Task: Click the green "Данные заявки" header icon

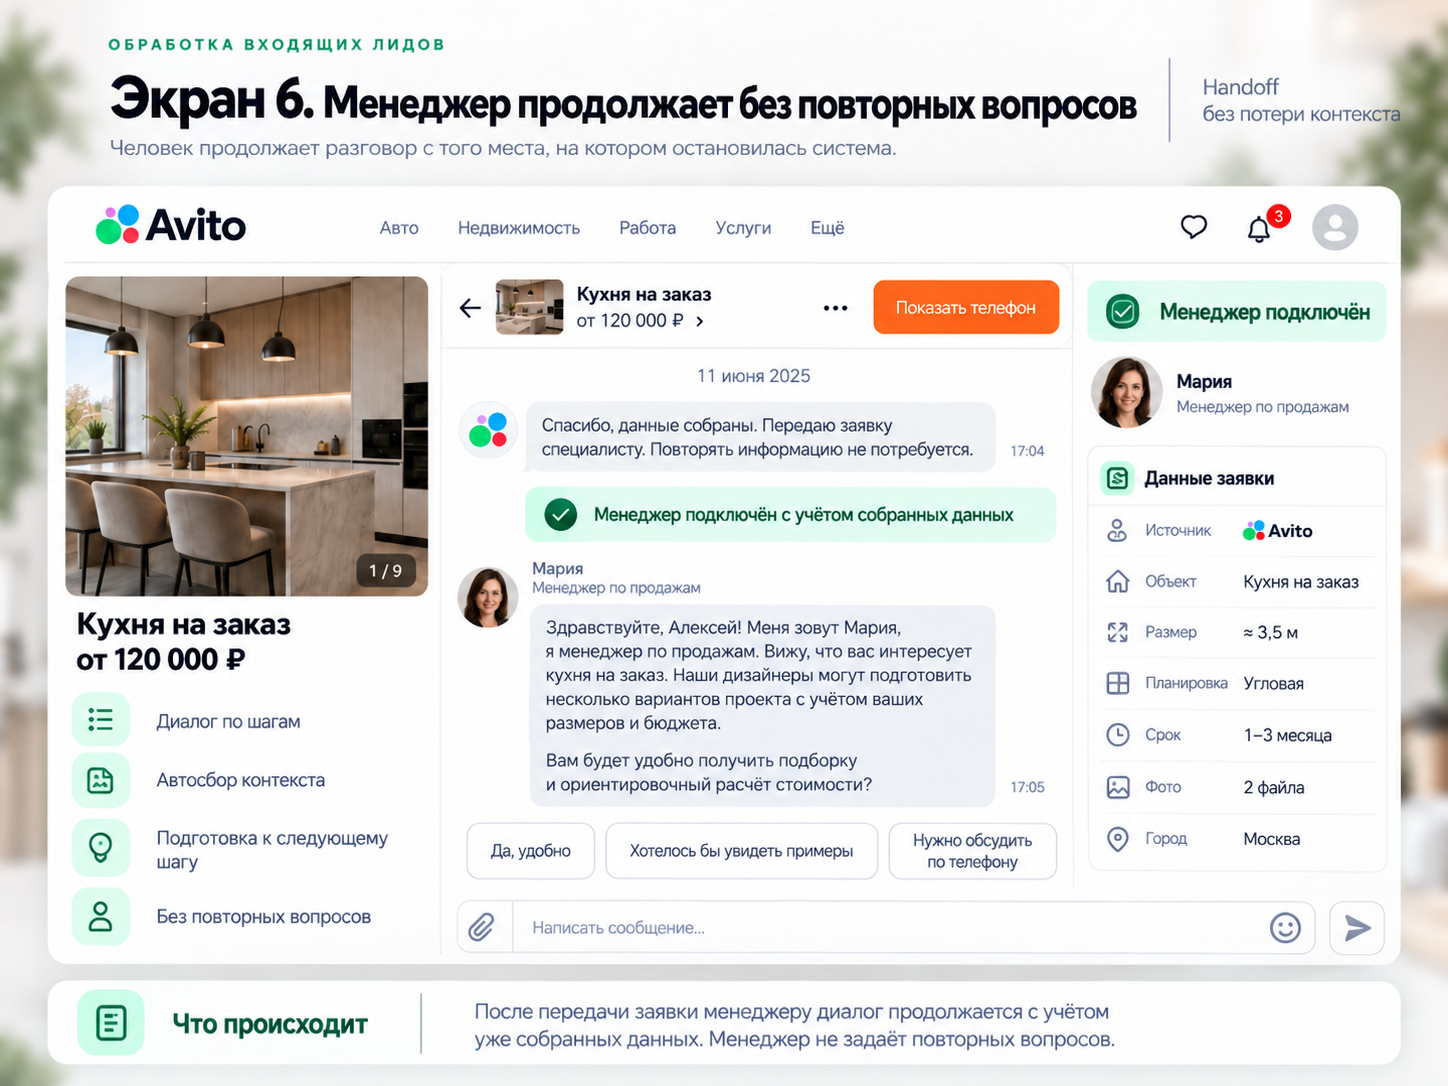Action: pyautogui.click(x=1117, y=478)
